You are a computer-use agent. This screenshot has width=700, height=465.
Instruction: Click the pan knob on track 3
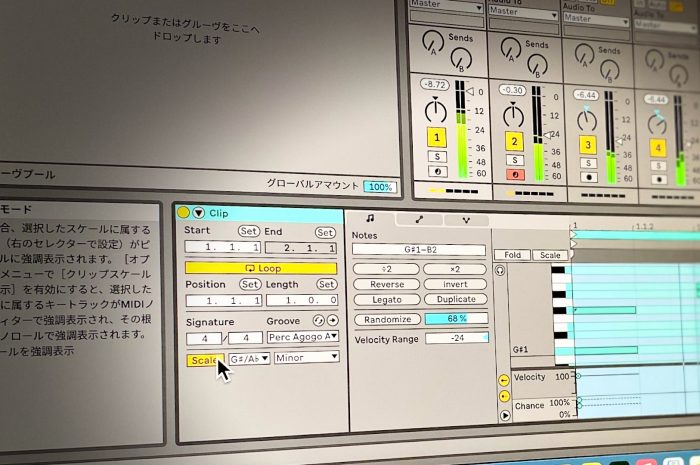pos(587,120)
